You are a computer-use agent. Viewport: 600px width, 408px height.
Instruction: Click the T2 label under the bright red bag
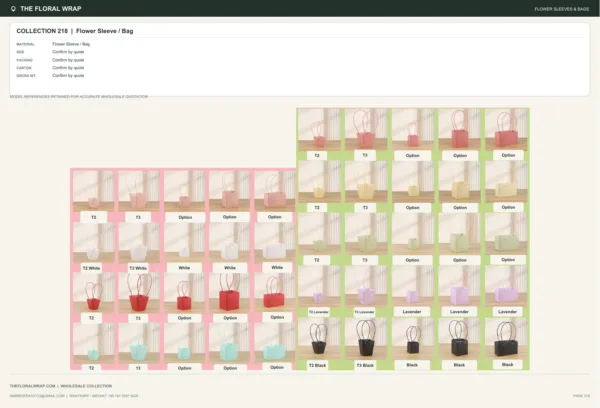[x=91, y=318]
